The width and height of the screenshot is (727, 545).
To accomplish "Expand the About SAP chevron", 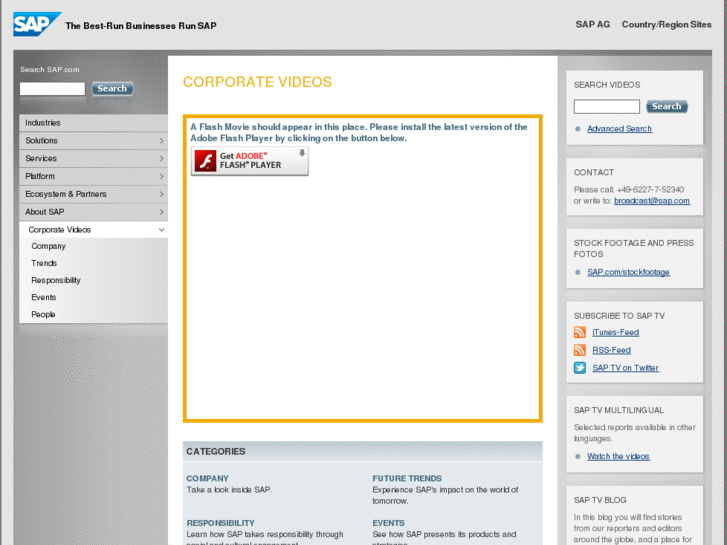I will [161, 212].
